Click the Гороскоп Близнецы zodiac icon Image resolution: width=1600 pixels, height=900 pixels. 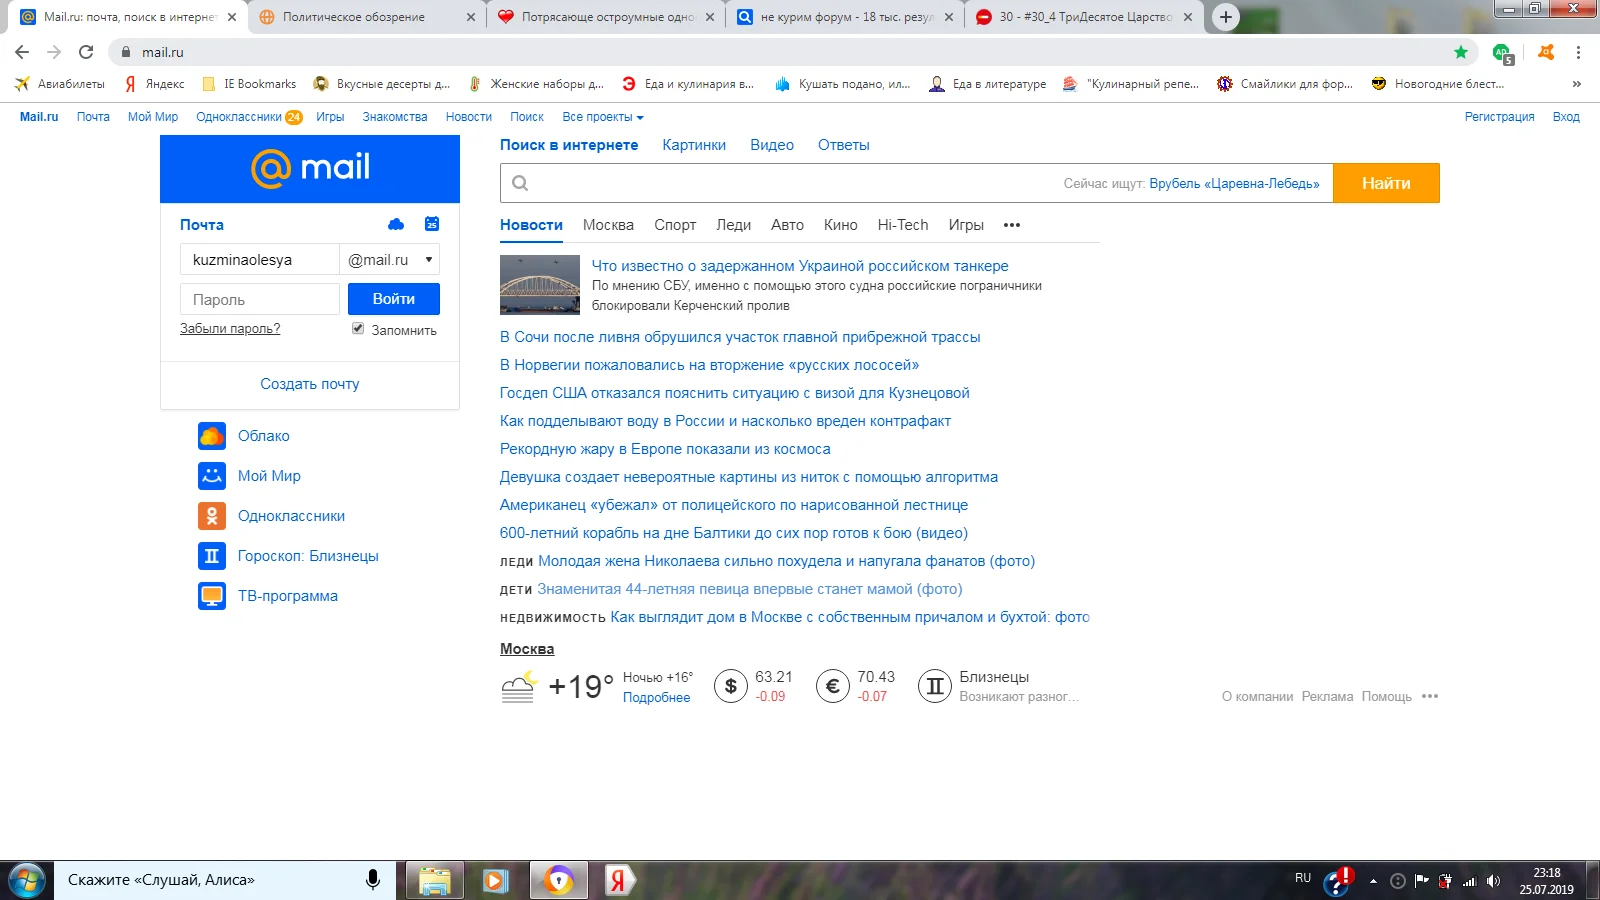point(212,556)
